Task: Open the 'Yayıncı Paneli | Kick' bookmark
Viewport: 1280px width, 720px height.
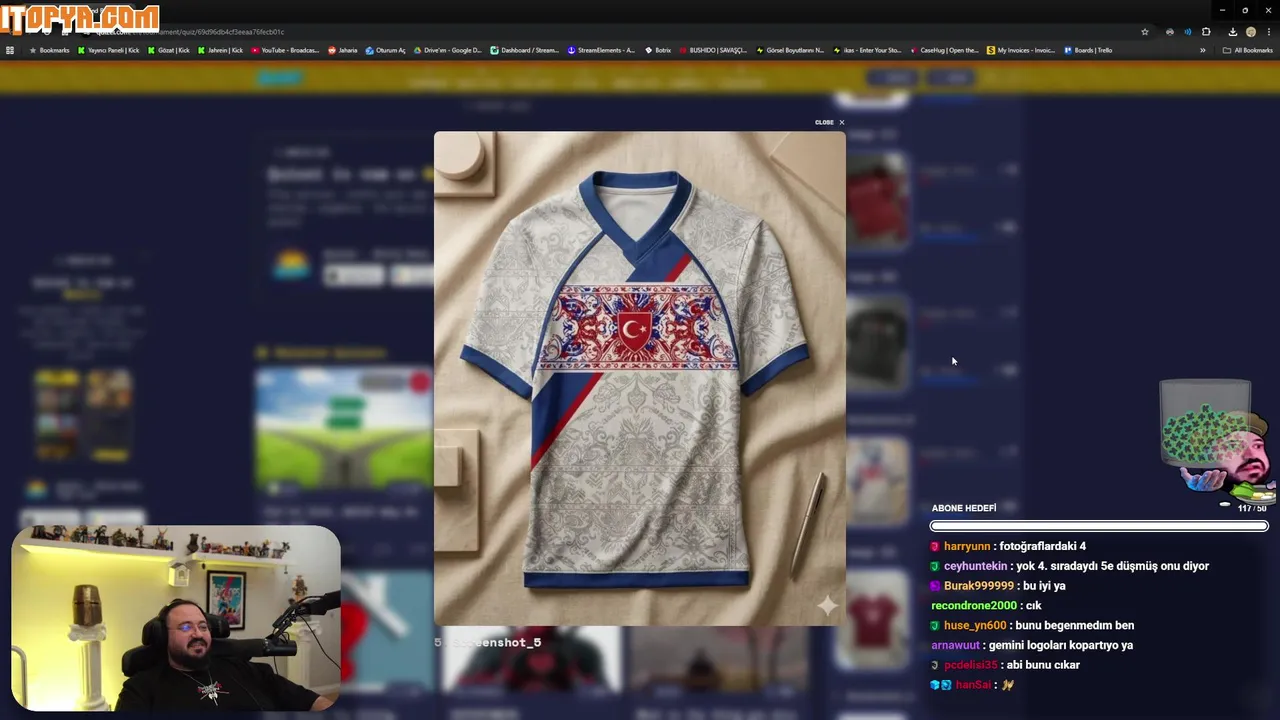Action: click(108, 50)
